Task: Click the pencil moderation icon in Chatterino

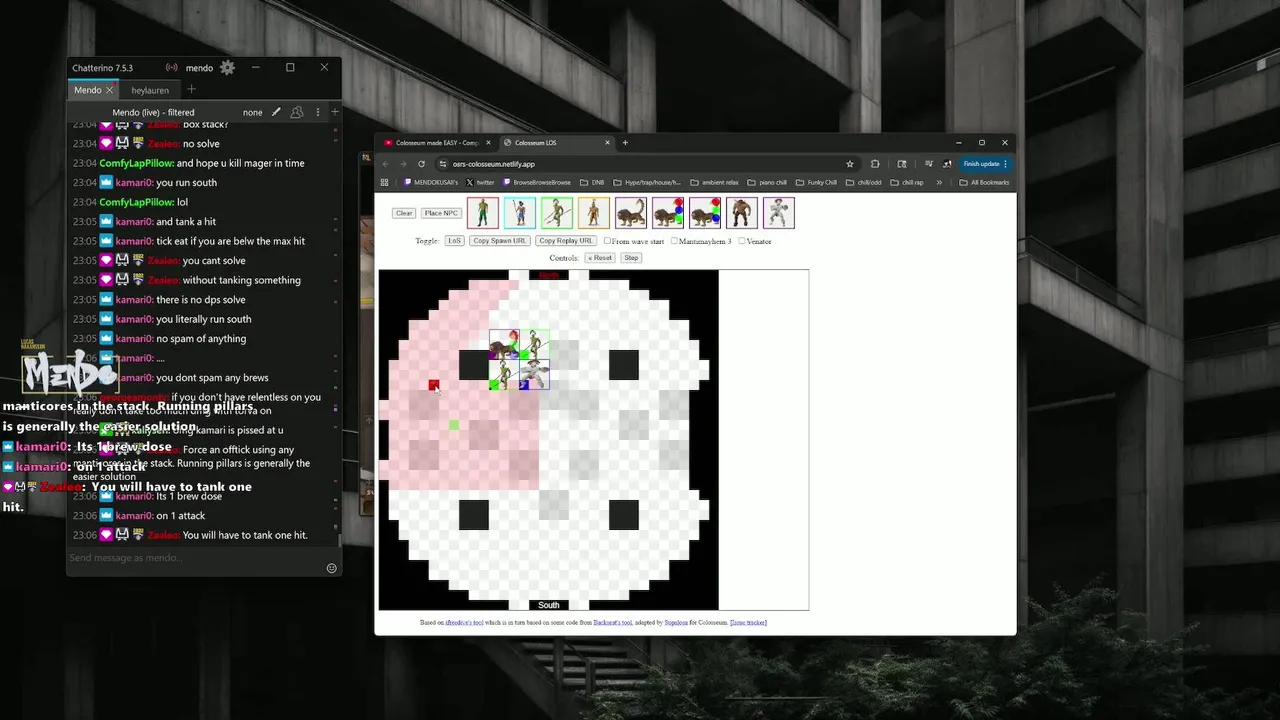Action: pyautogui.click(x=276, y=112)
